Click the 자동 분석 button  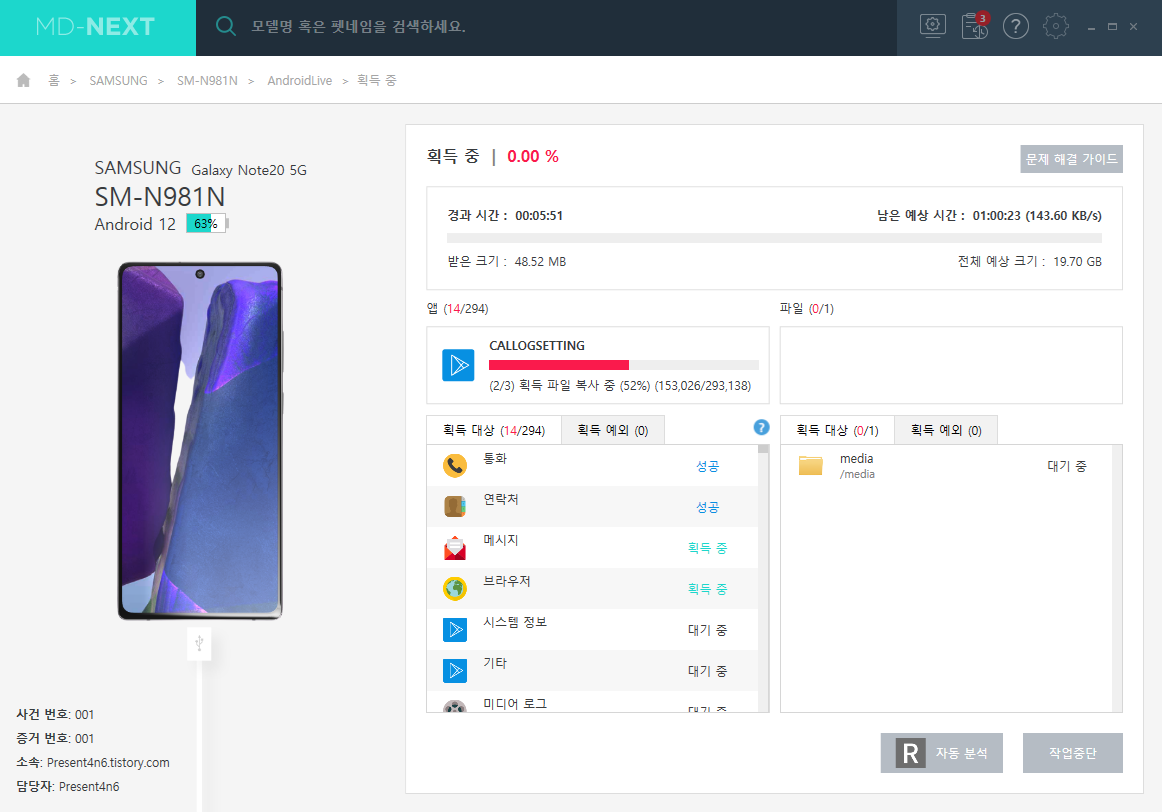[x=942, y=753]
